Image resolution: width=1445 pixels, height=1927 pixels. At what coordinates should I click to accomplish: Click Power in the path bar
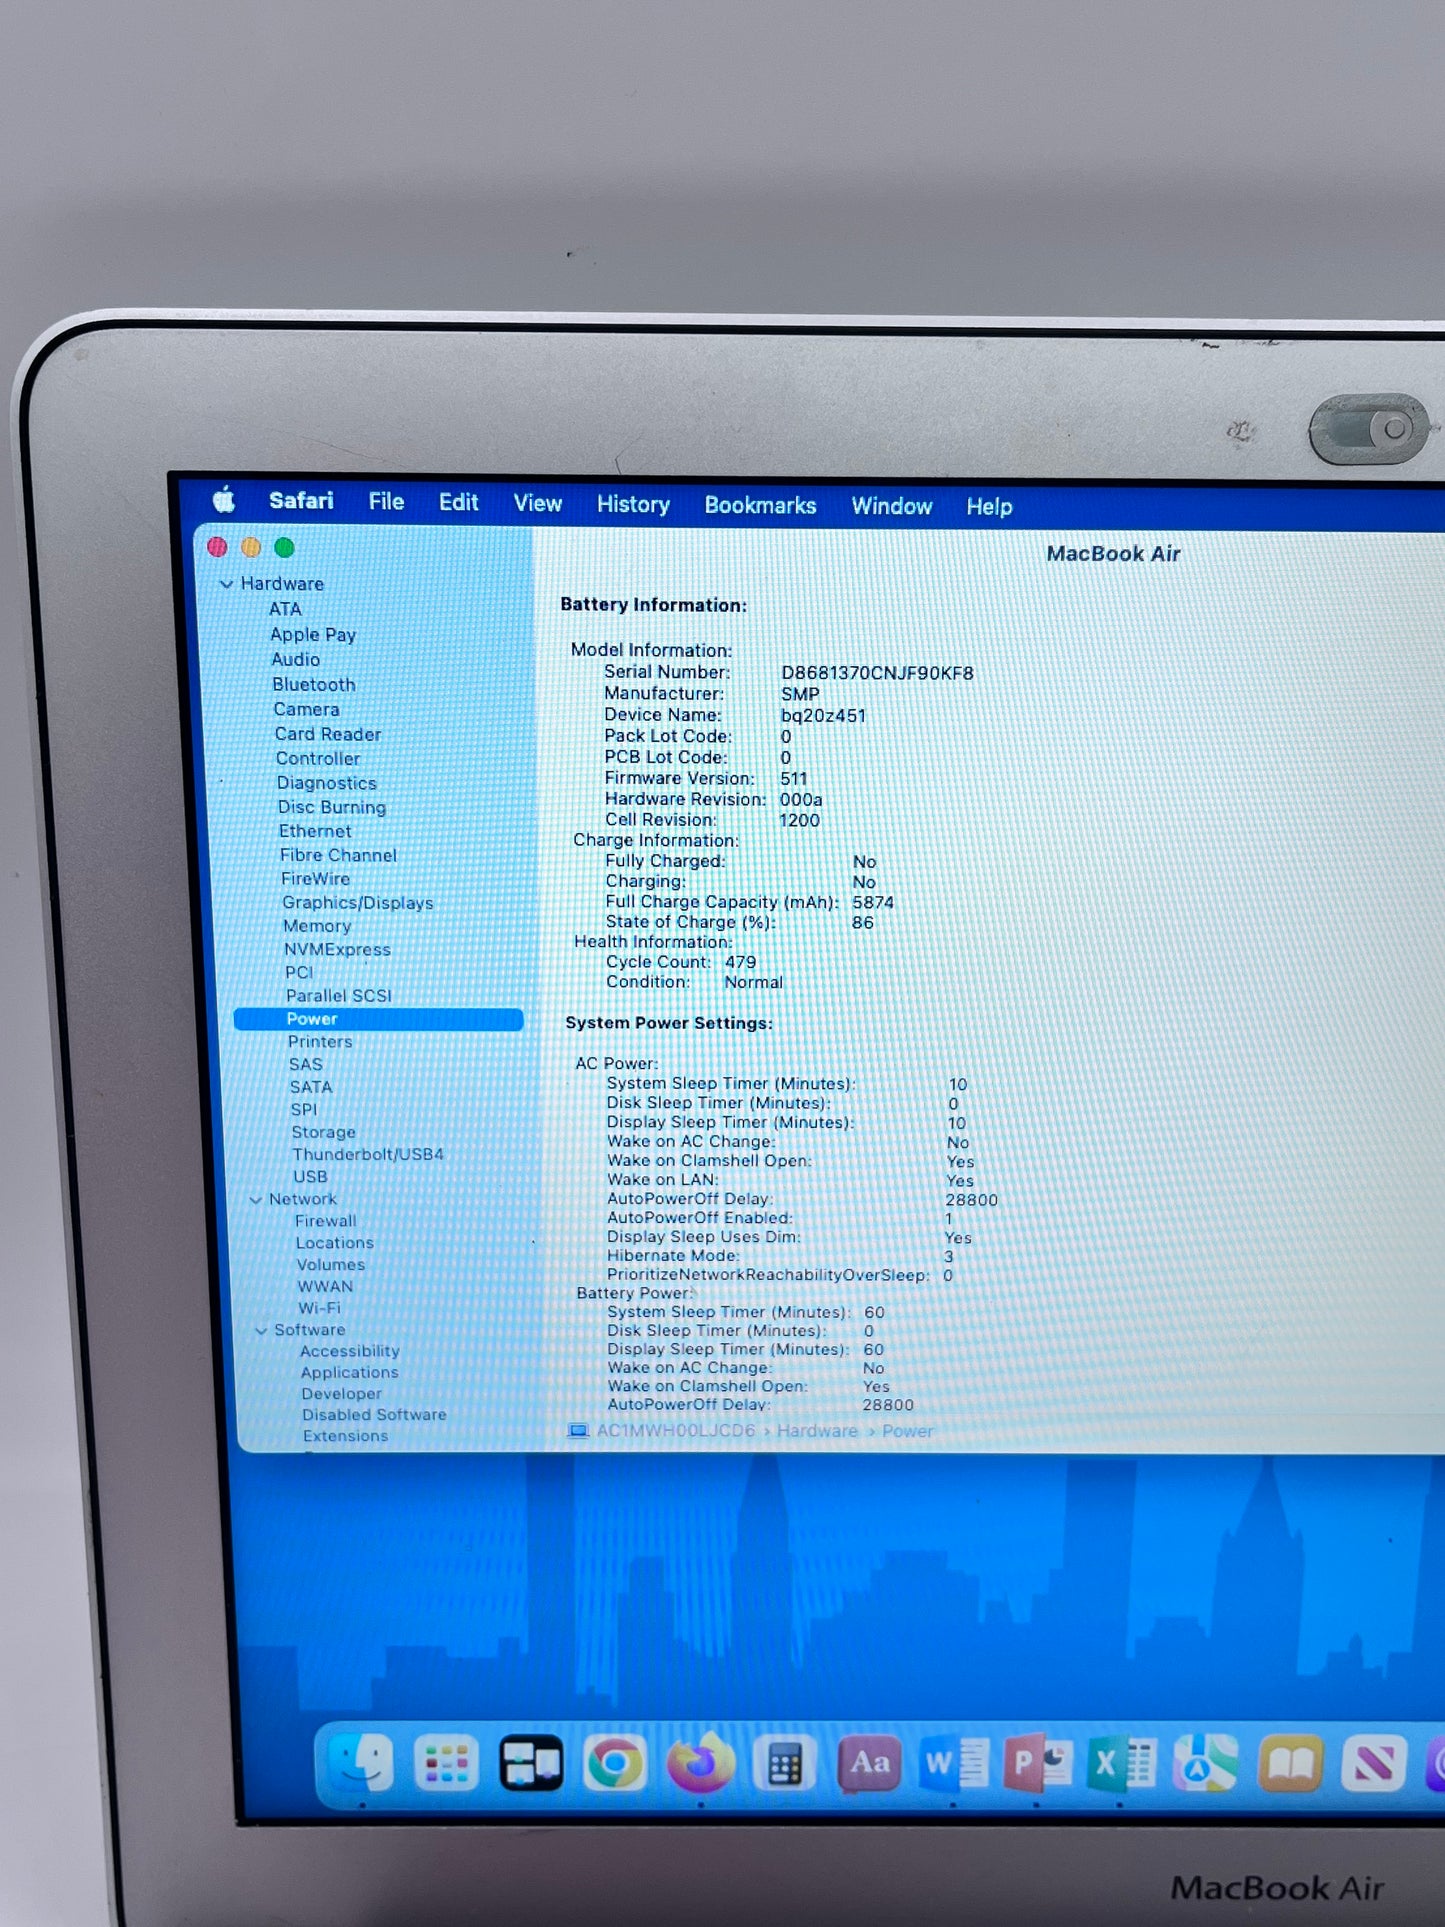pos(907,1431)
